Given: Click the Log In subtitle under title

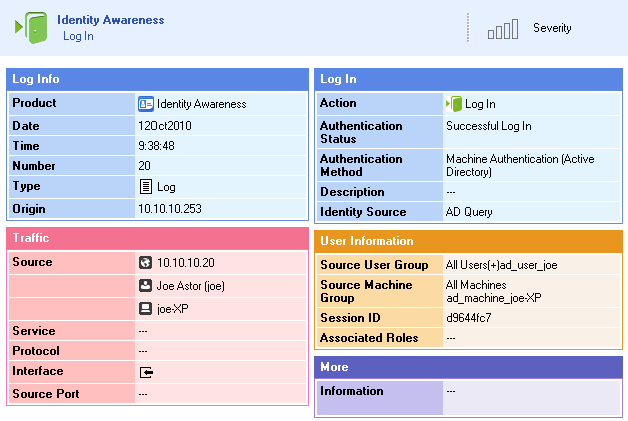Looking at the screenshot, I should pyautogui.click(x=78, y=36).
